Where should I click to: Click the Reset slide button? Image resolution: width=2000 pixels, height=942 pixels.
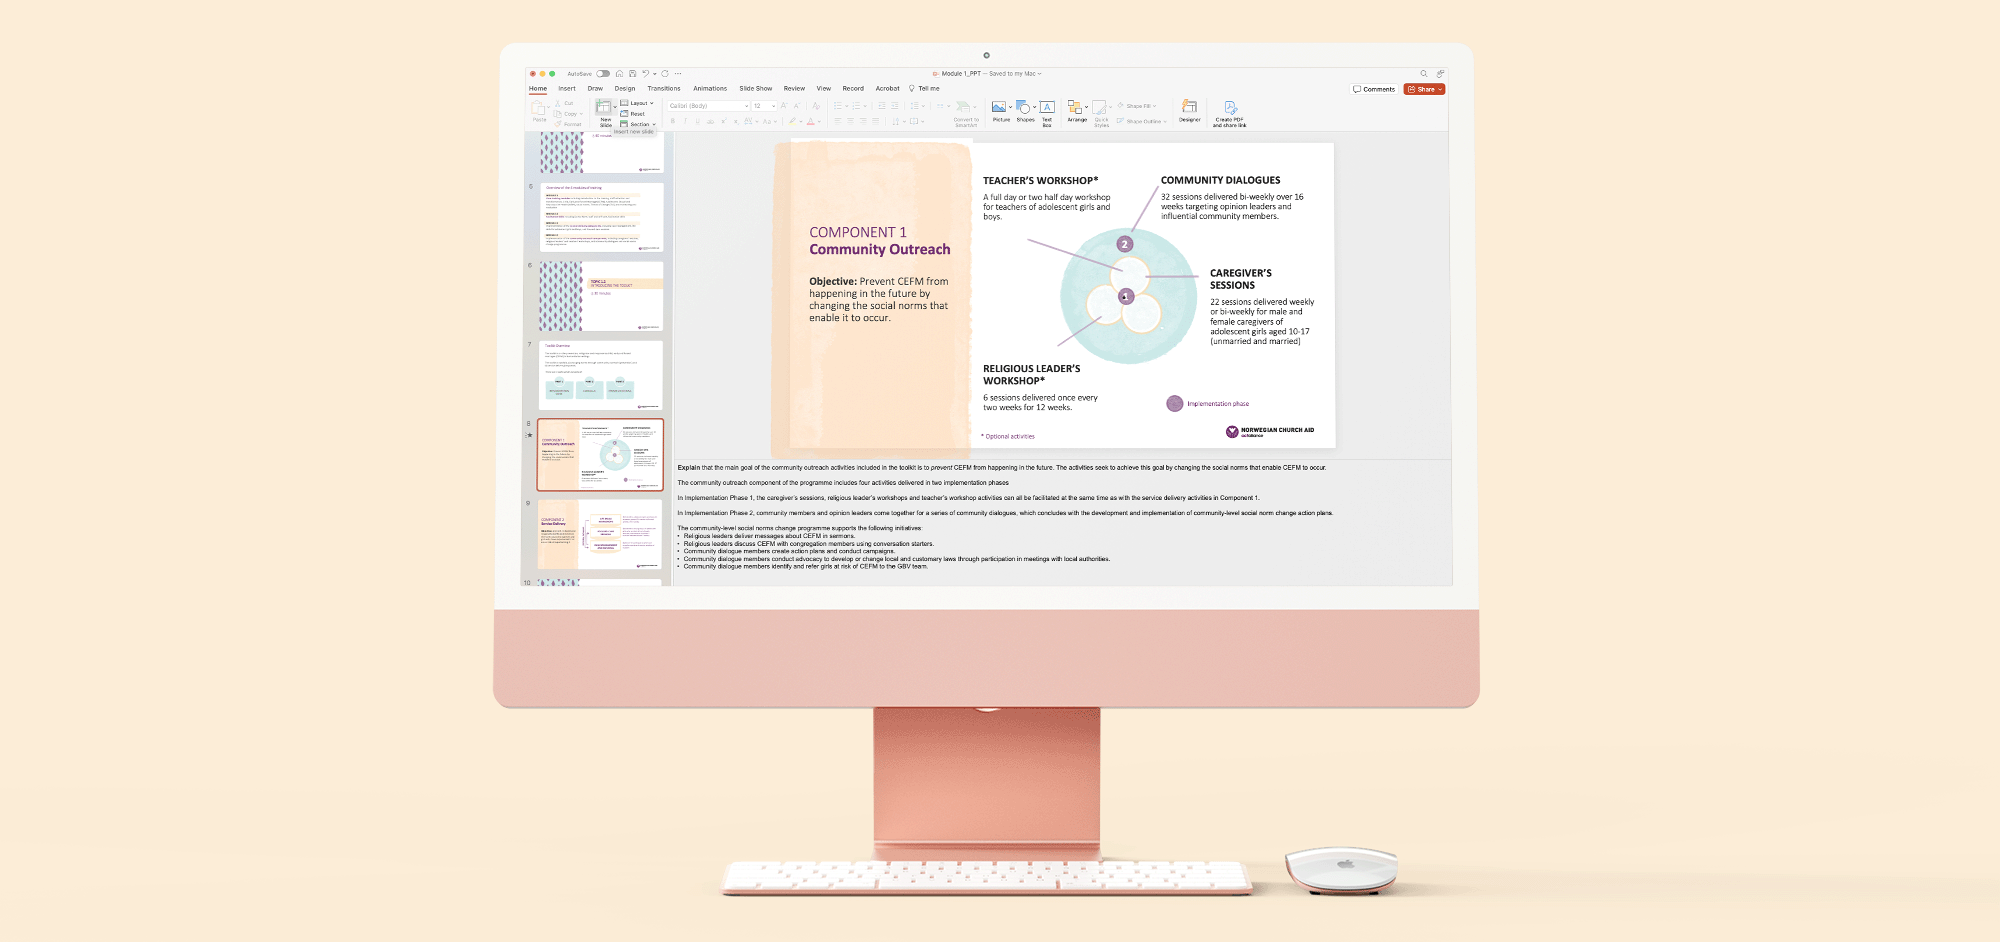click(x=632, y=114)
